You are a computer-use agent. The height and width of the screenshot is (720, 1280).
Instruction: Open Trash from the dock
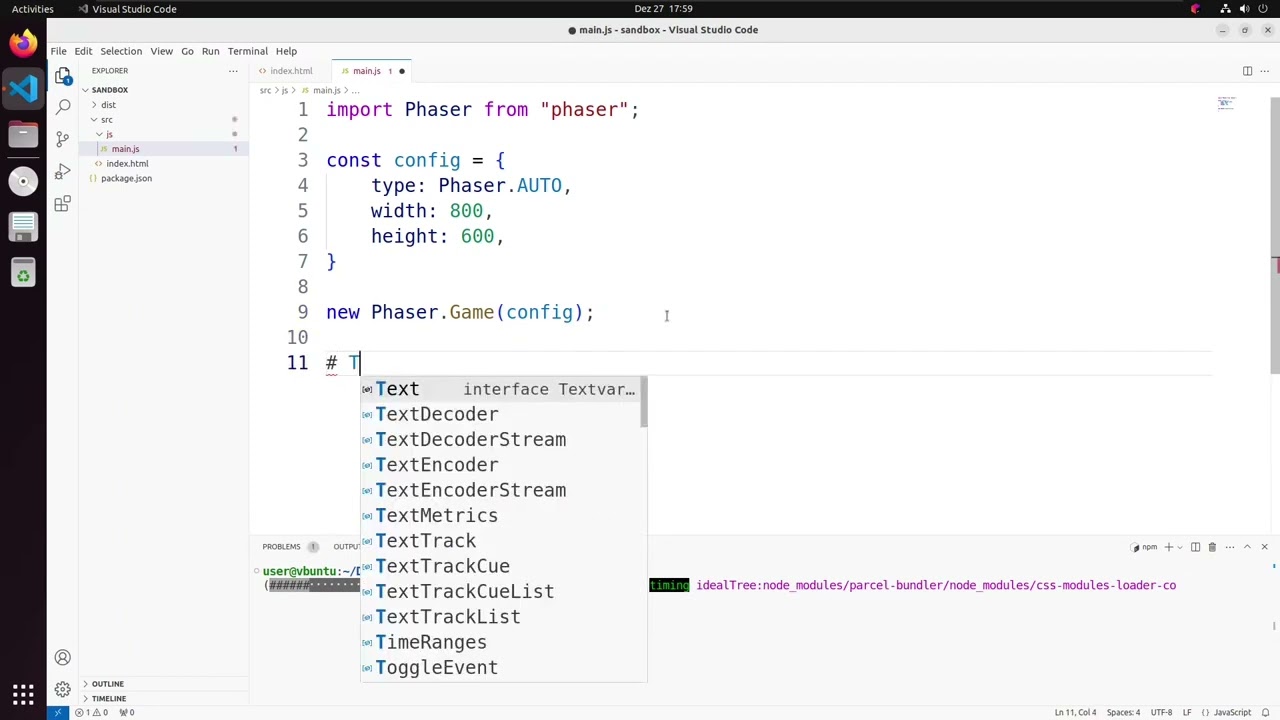tap(23, 272)
